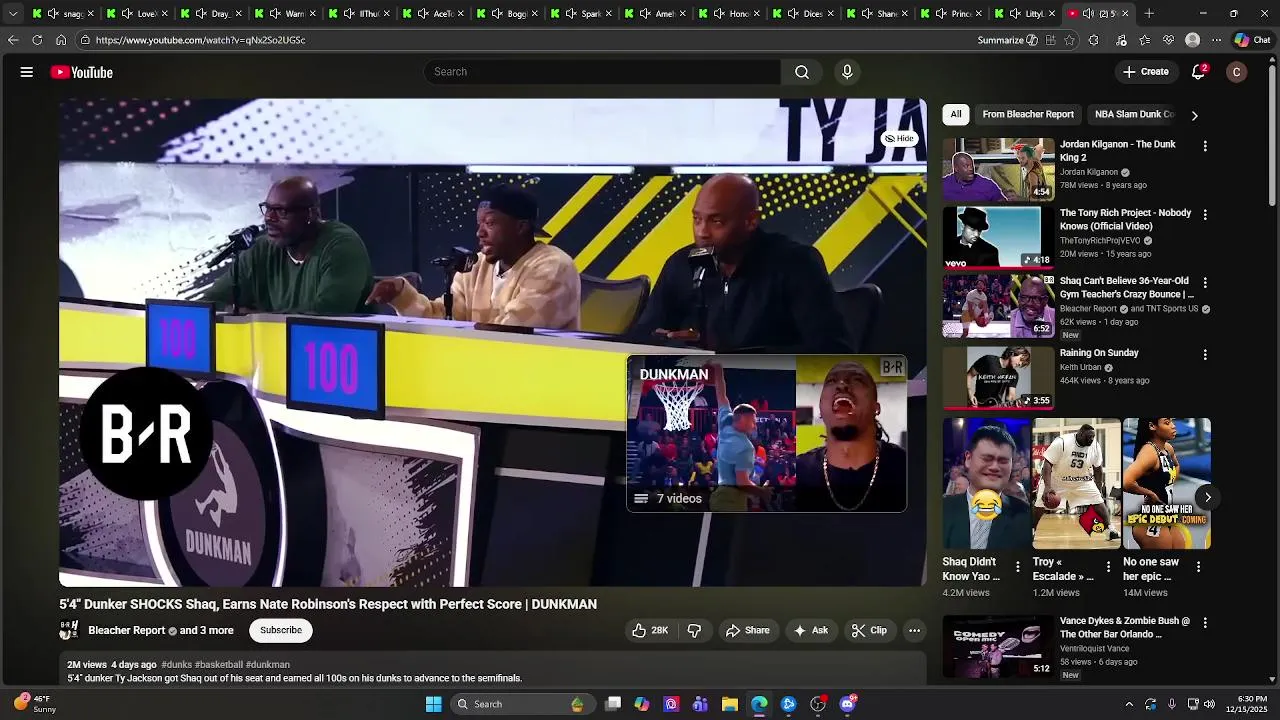Open the YouTube hamburger guide menu
Image resolution: width=1280 pixels, height=720 pixels.
27,72
